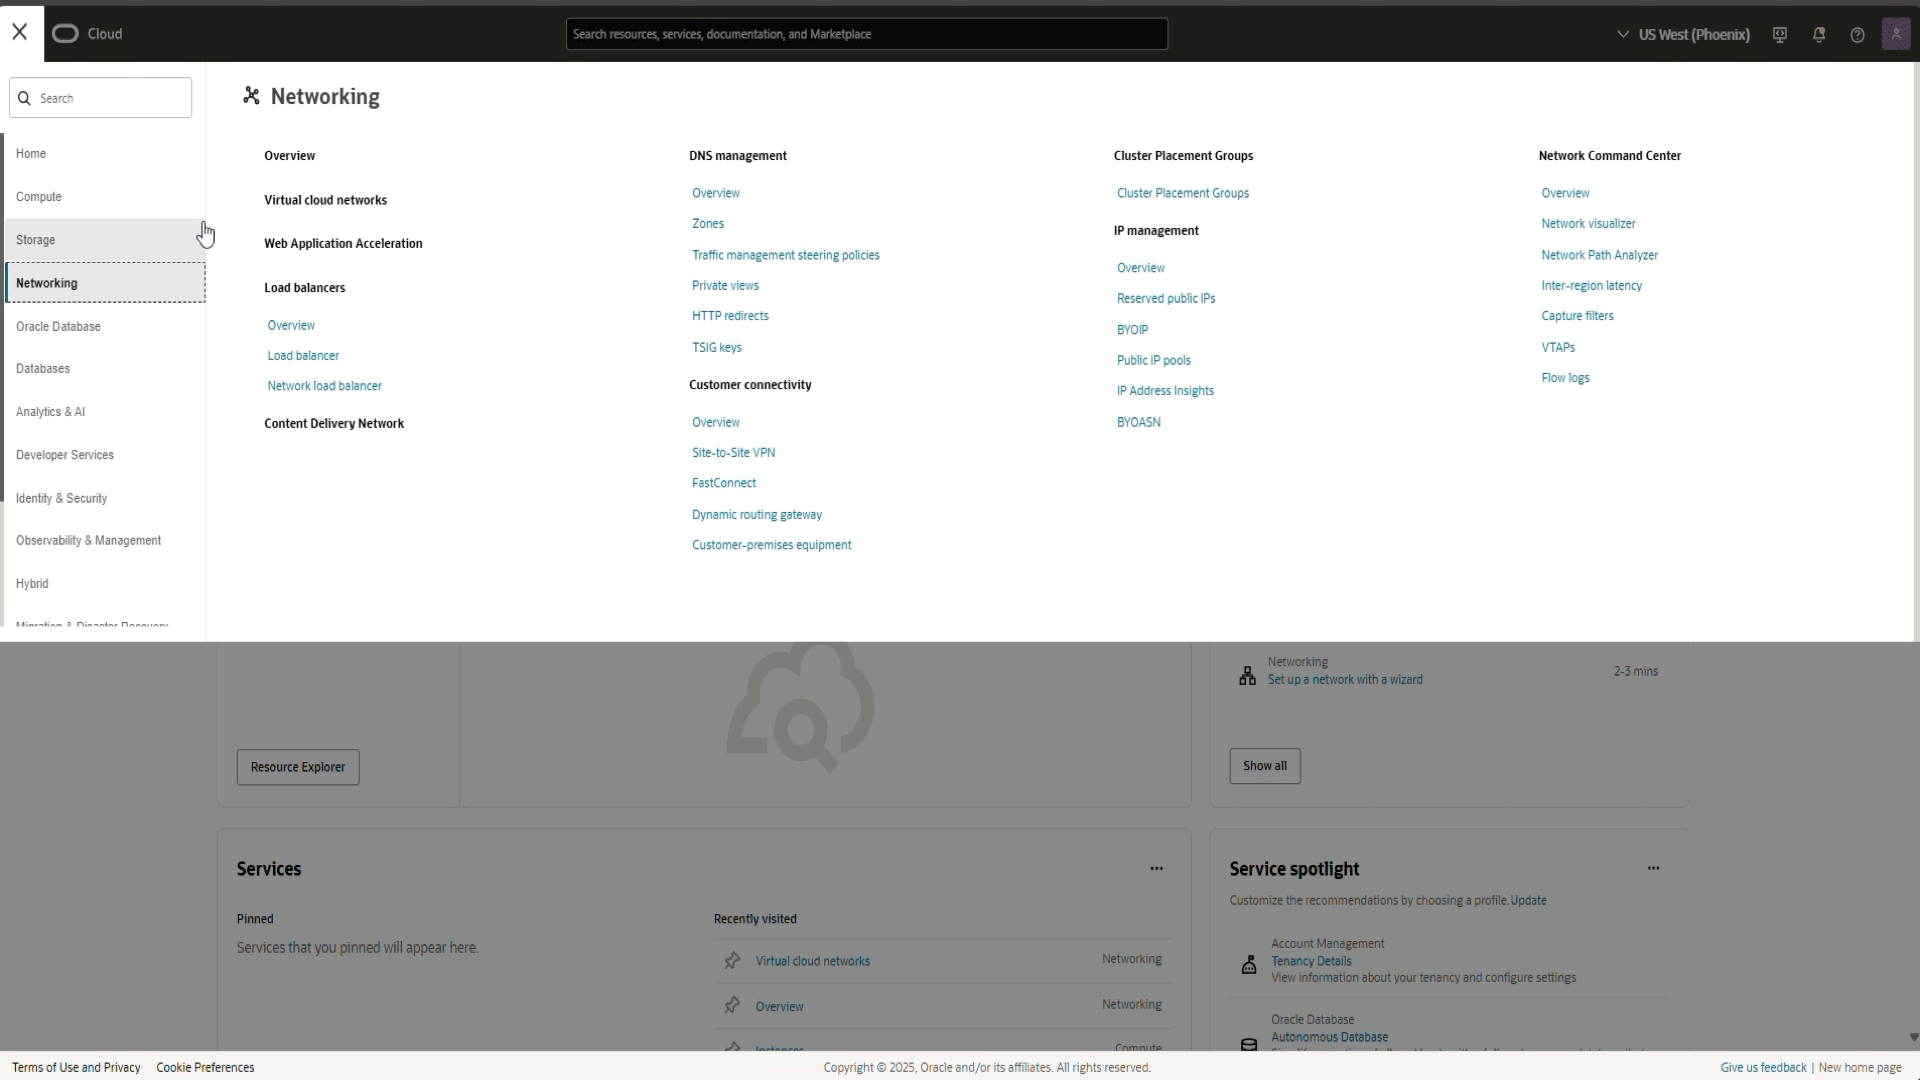The height and width of the screenshot is (1080, 1920).
Task: Open the notifications bell icon
Action: pos(1819,35)
